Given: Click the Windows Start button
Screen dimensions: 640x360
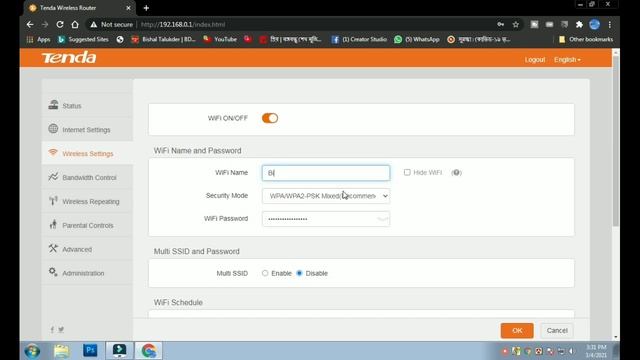Looking at the screenshot, I should [32, 351].
